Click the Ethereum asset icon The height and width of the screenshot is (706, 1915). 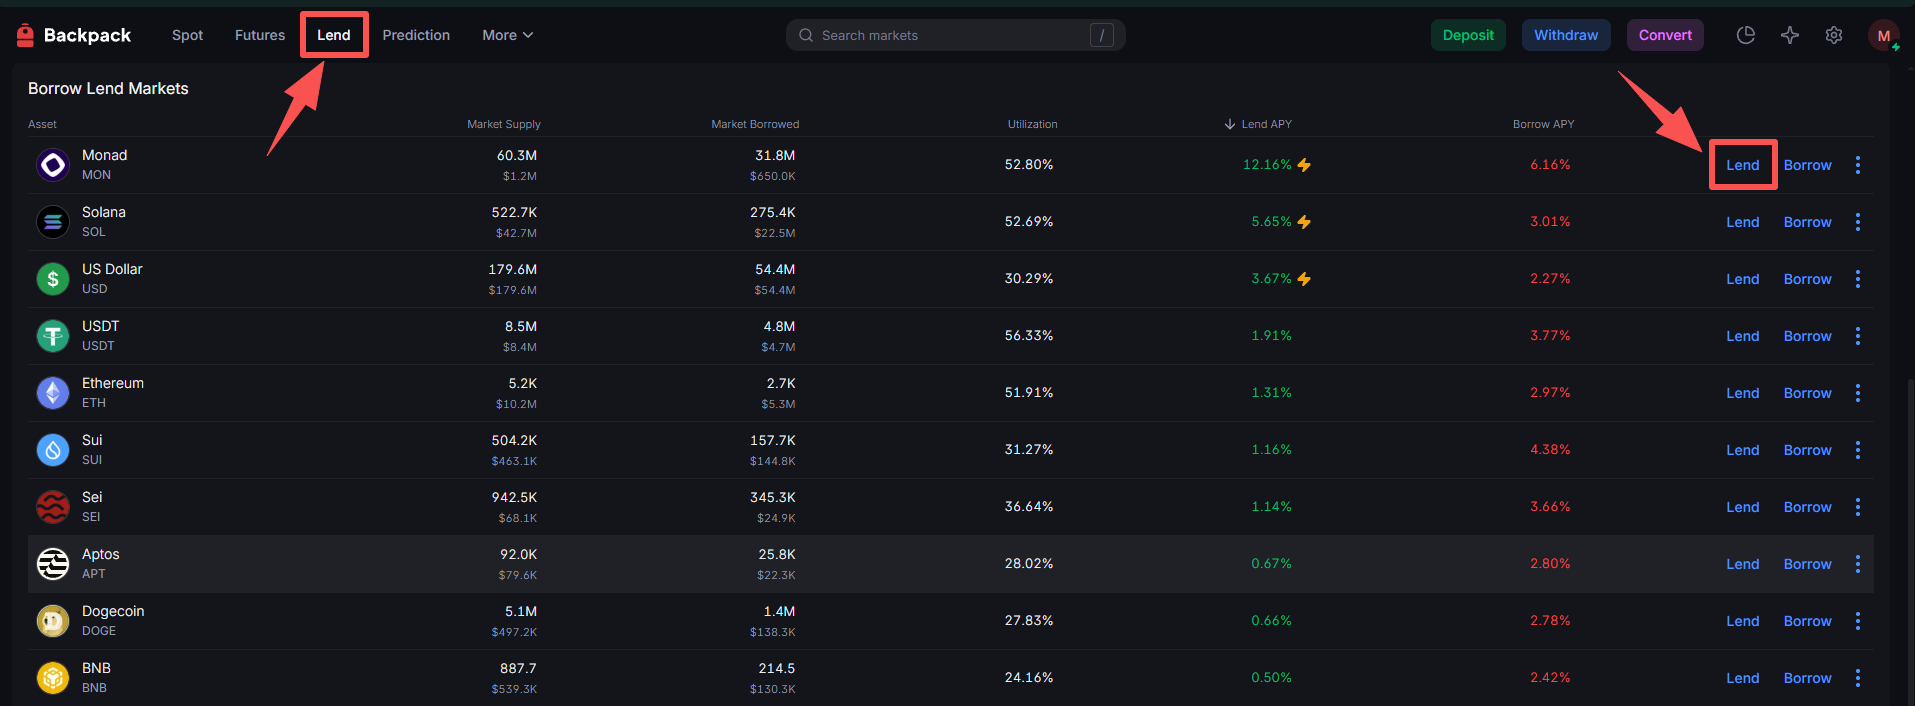(53, 393)
